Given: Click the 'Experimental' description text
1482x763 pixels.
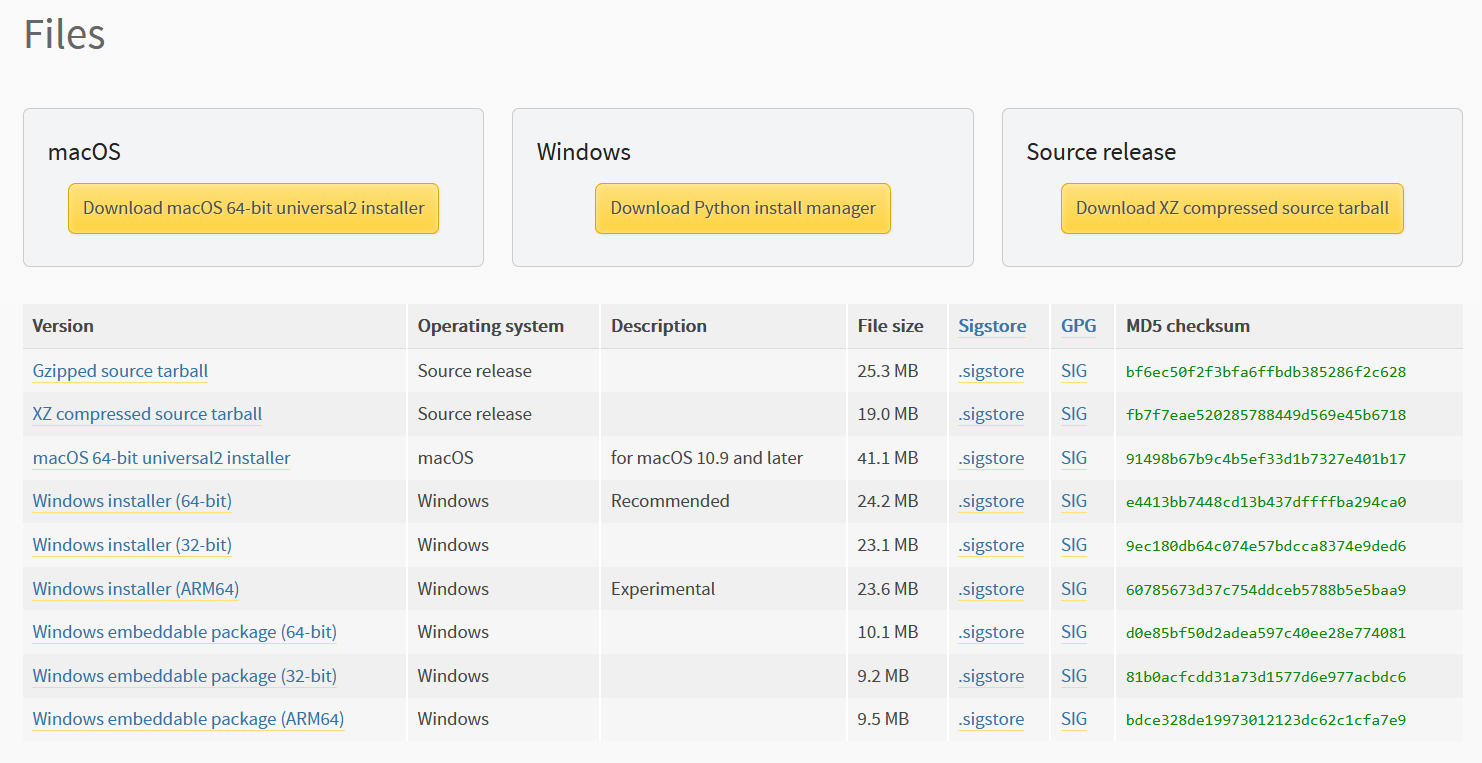Looking at the screenshot, I should [x=663, y=589].
